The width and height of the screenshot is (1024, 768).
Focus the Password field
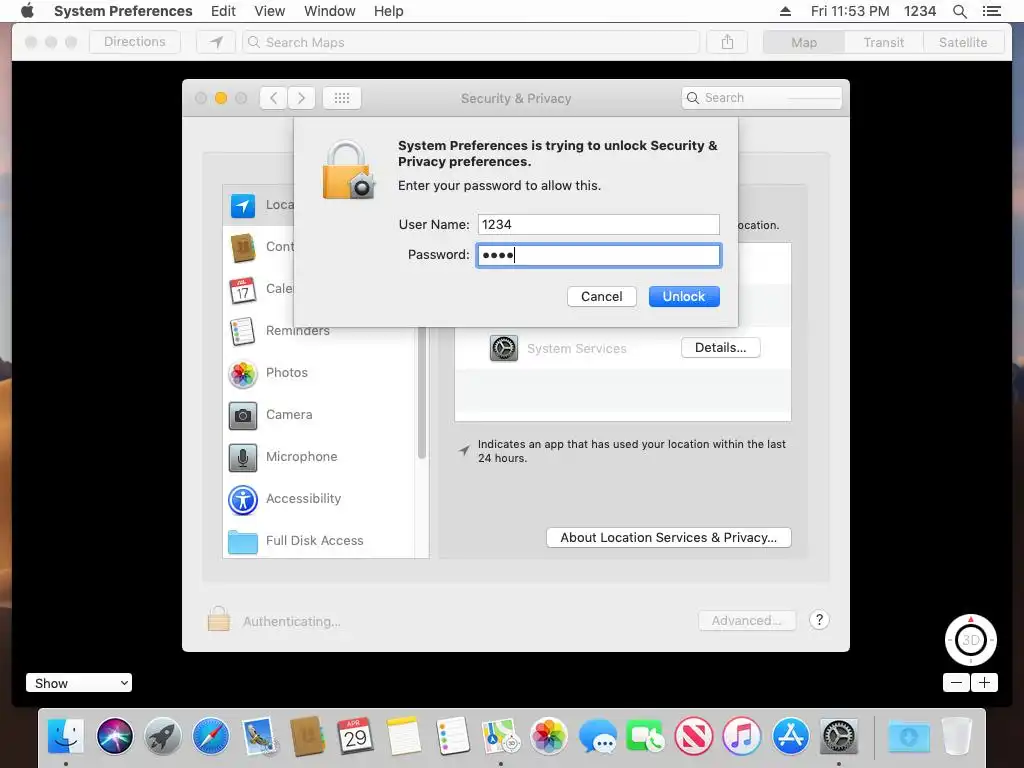click(x=598, y=255)
